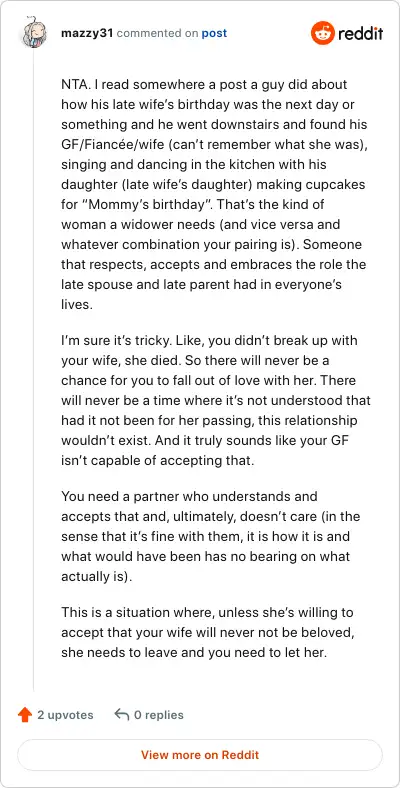Click the paragraph beginning "NTA. I read somewhere"
400x788 pixels.
tap(214, 194)
